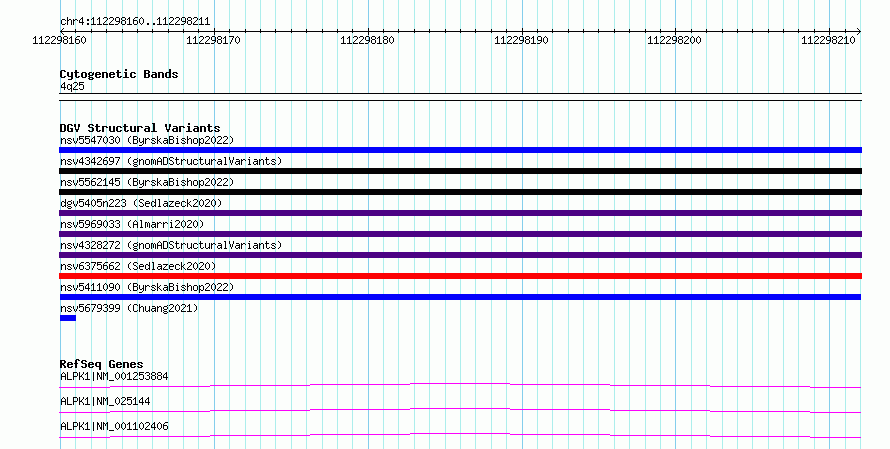Click the Cytogenetic Bands track title
The width and height of the screenshot is (890, 449).
pyautogui.click(x=119, y=74)
